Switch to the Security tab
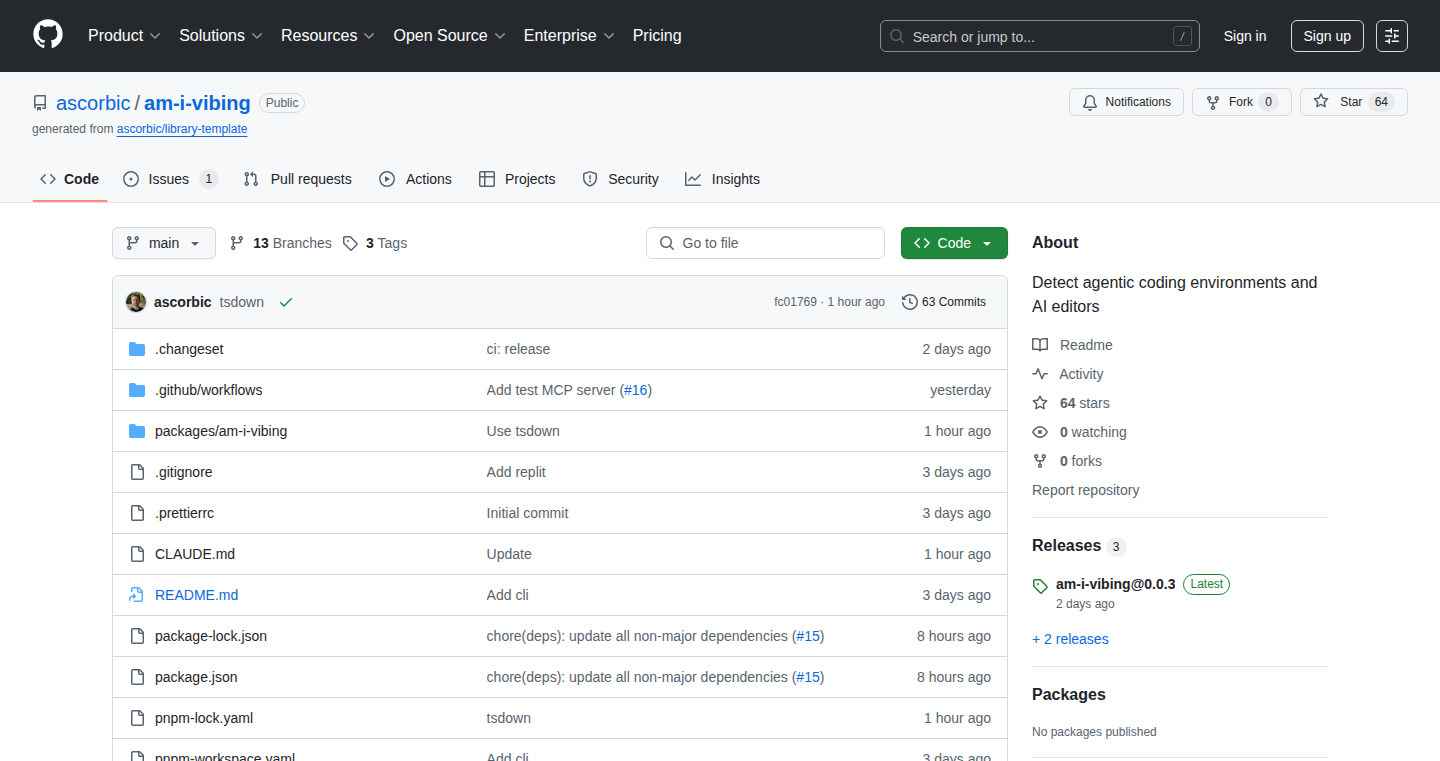Image resolution: width=1440 pixels, height=761 pixels. 620,179
